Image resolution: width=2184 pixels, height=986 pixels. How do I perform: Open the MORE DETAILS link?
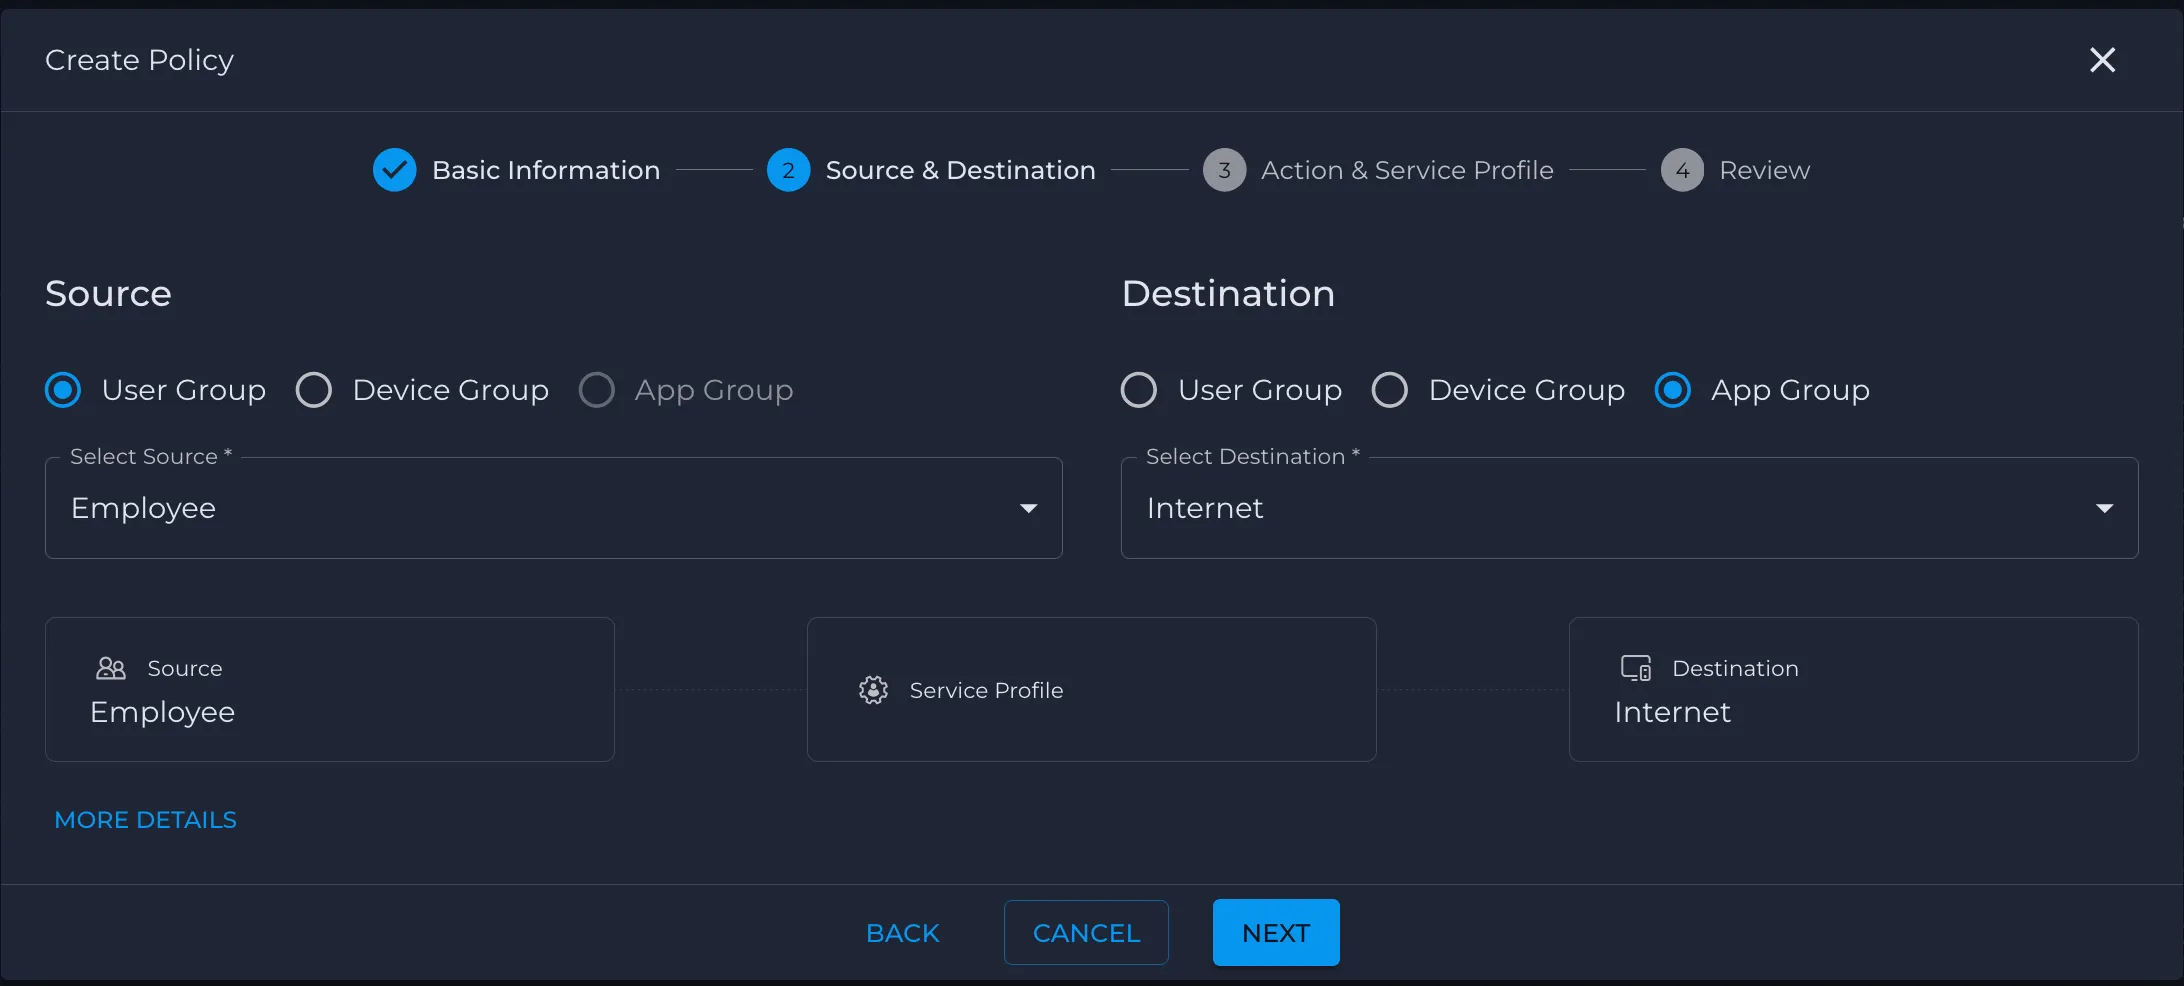(146, 820)
